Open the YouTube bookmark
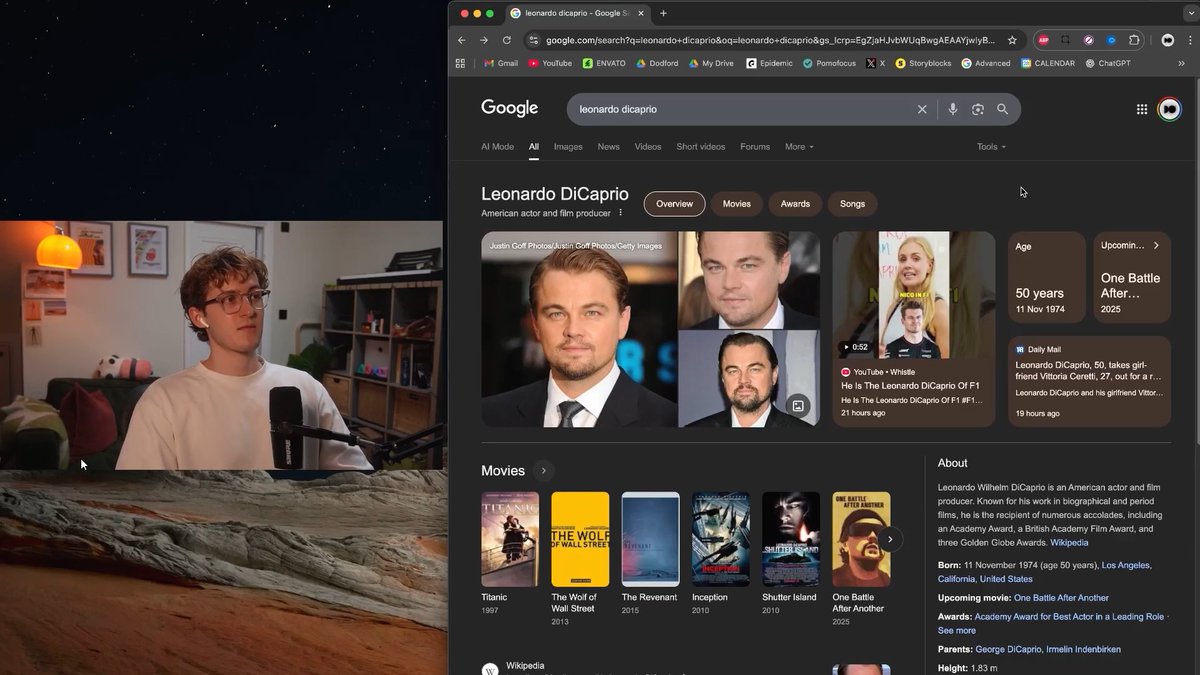 click(x=550, y=63)
